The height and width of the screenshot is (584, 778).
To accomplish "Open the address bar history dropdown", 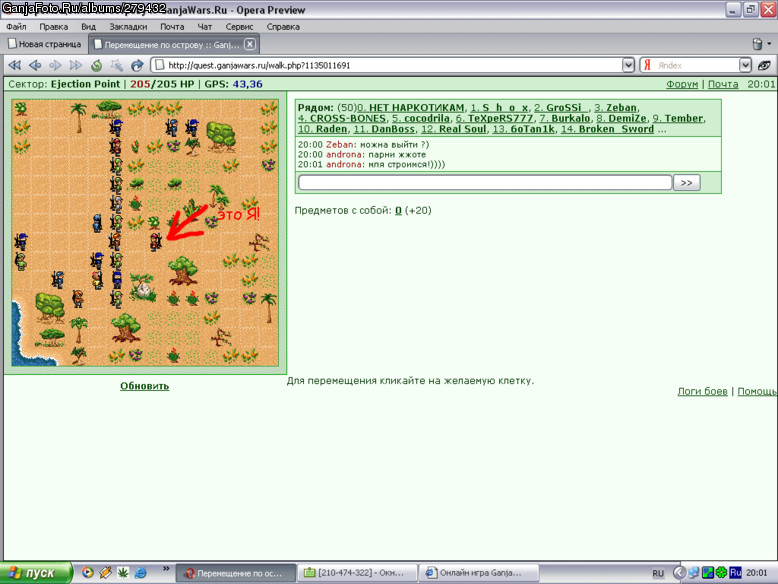I will click(628, 65).
